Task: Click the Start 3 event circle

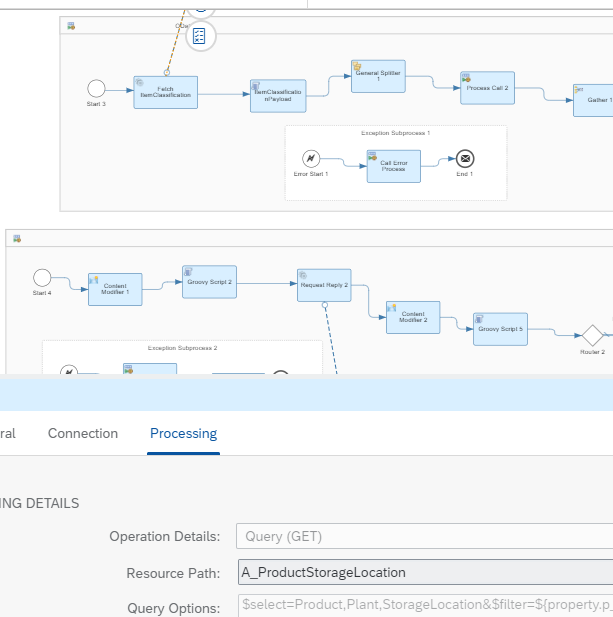Action: (x=96, y=88)
